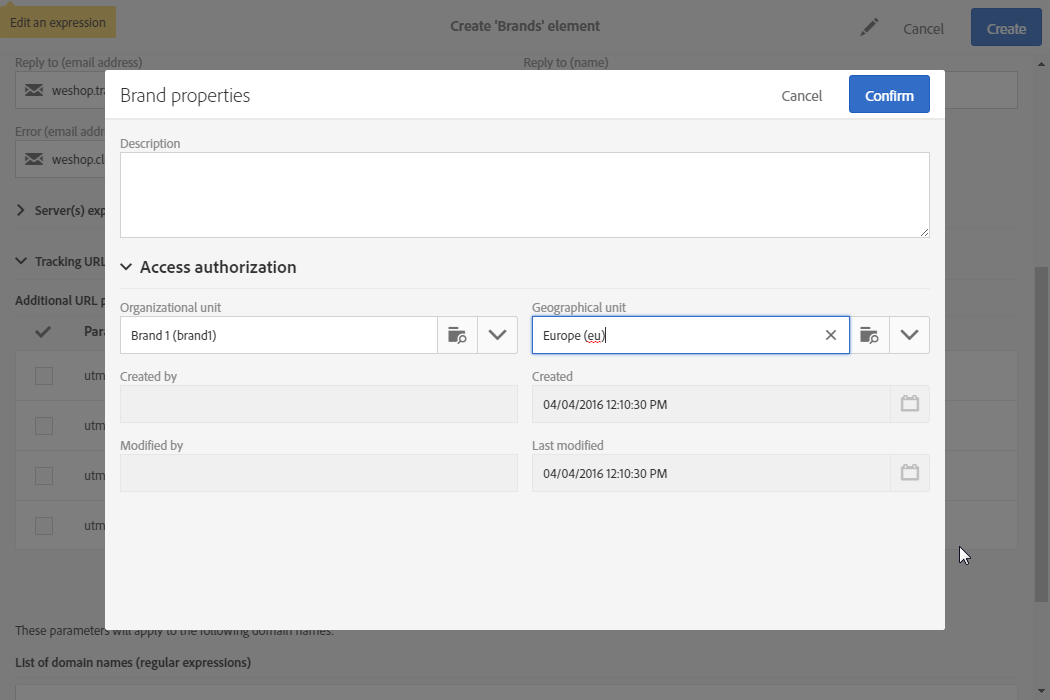This screenshot has width=1050, height=700.
Task: Open calendar picker for Last modified date
Action: pyautogui.click(x=909, y=473)
